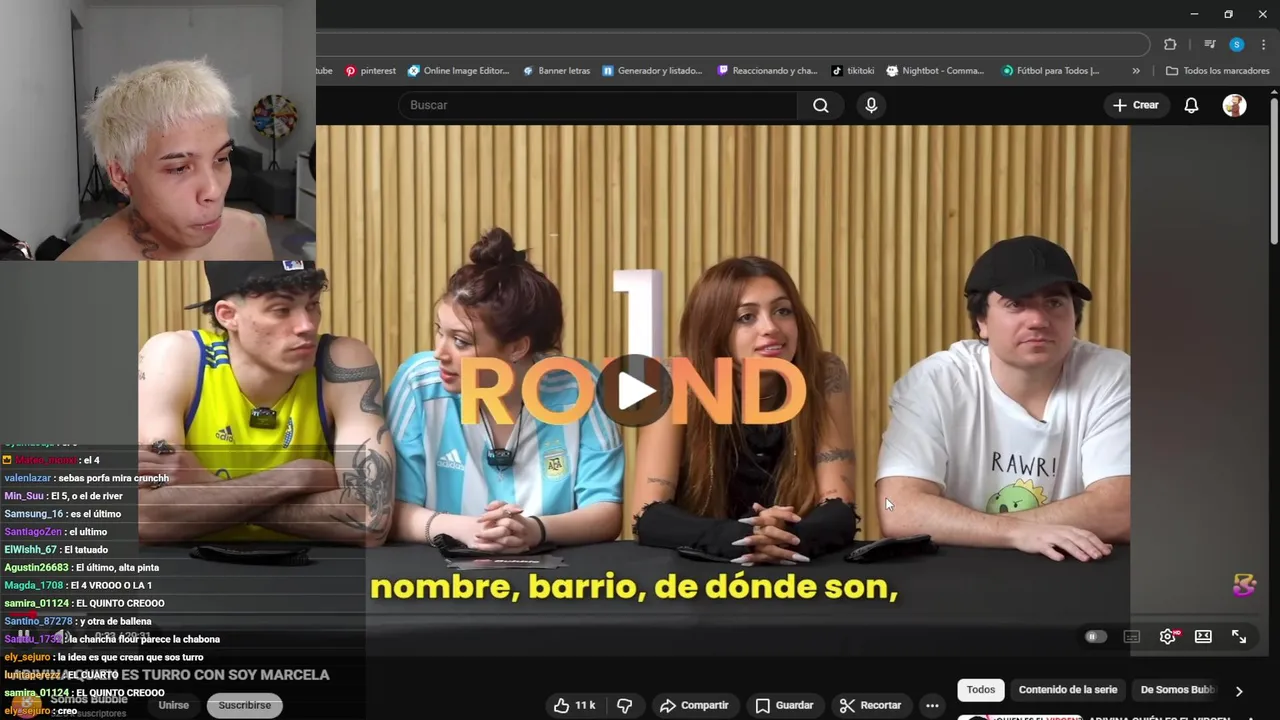
Task: Click chat username Min_Suu
Action: point(24,496)
